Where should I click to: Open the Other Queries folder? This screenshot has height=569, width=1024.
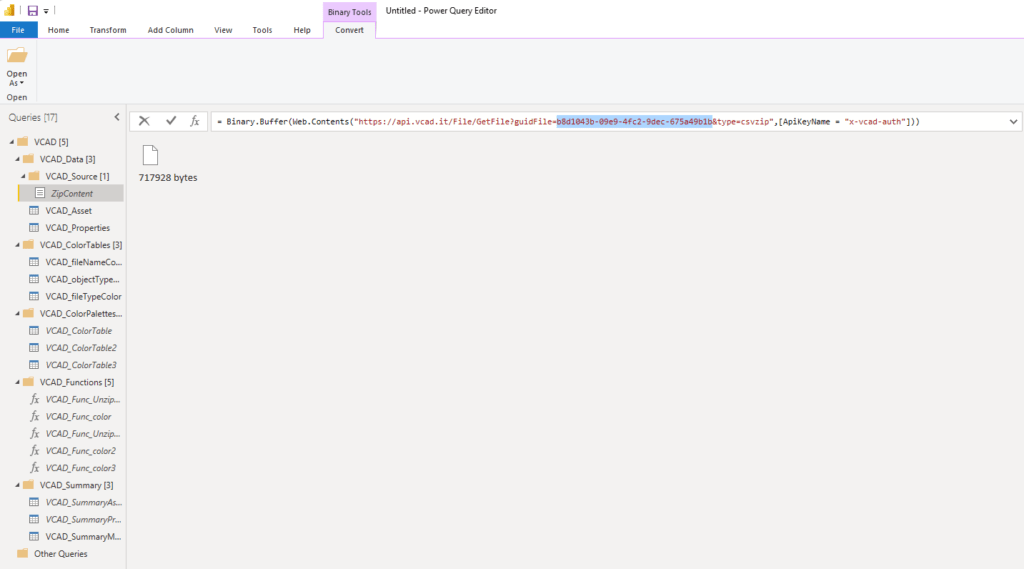pos(60,554)
